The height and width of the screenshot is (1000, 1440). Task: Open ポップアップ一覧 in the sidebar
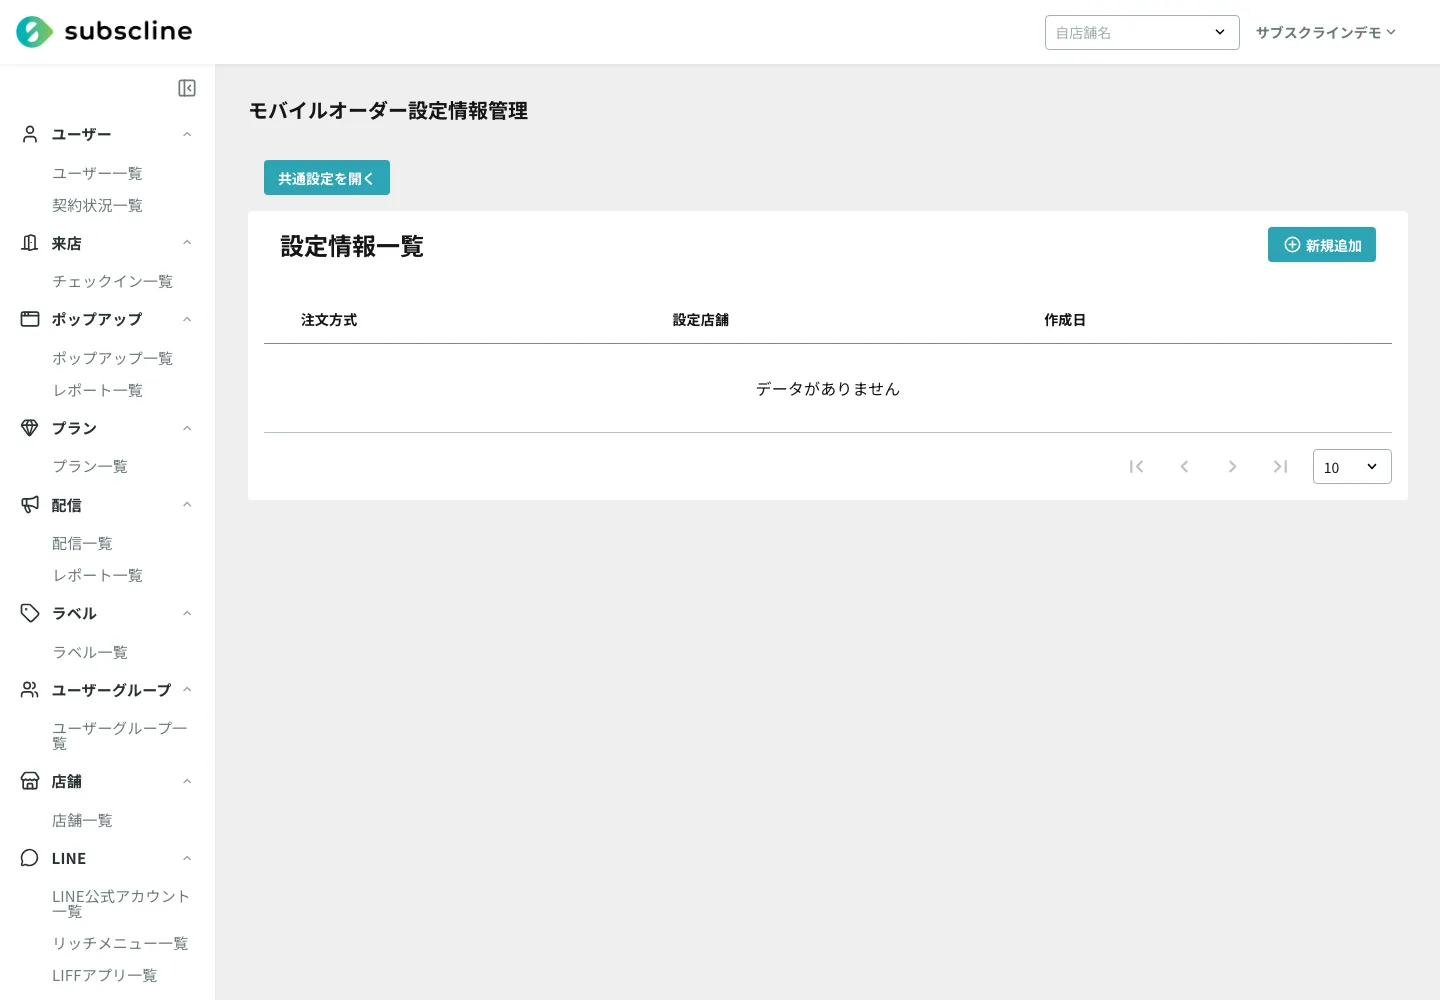pyautogui.click(x=112, y=358)
